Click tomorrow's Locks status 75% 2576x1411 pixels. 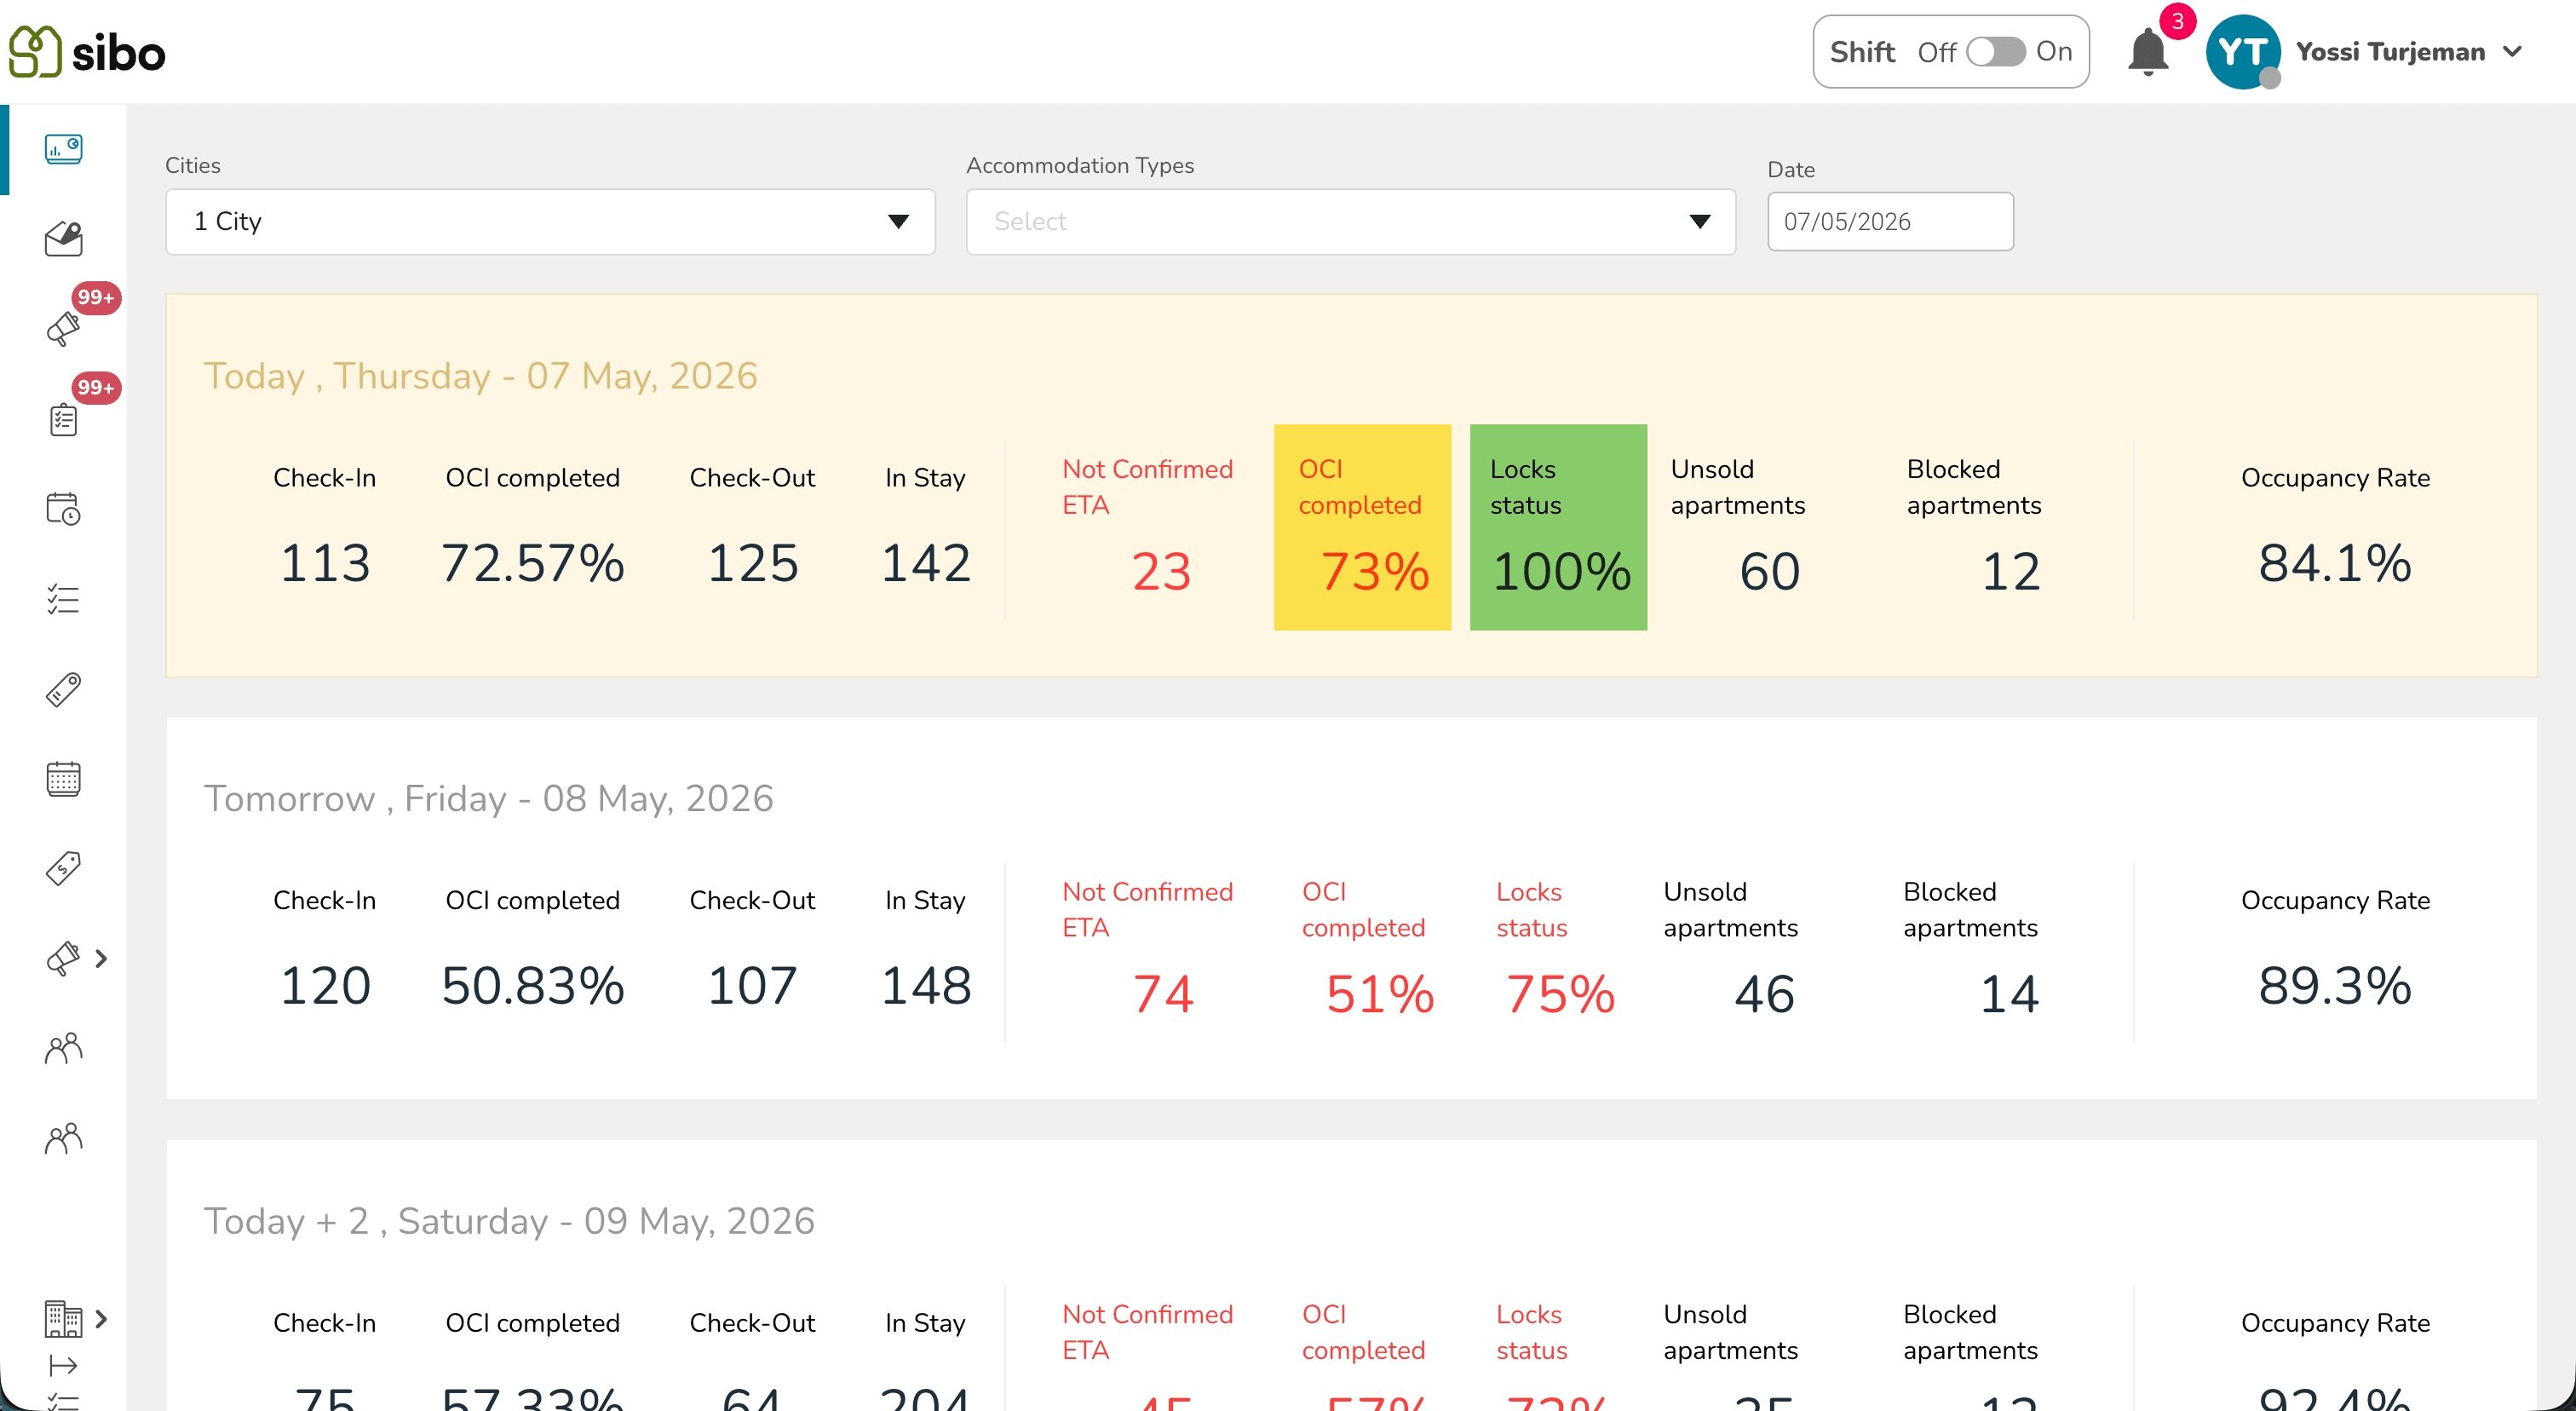coord(1560,994)
